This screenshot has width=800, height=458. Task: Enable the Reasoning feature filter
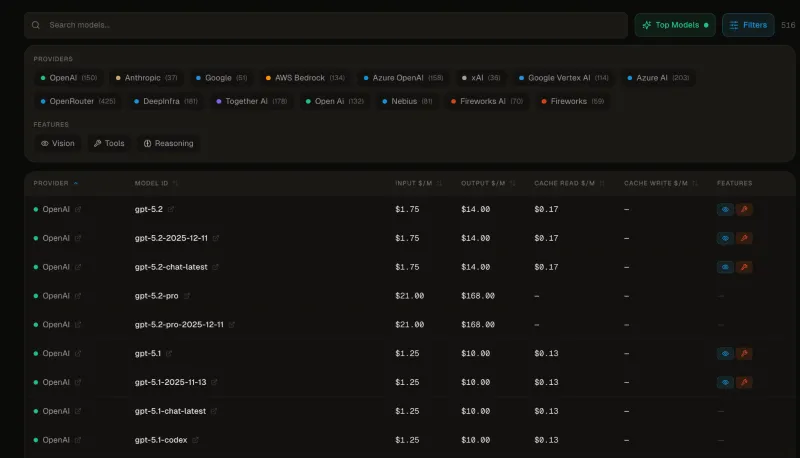click(168, 143)
